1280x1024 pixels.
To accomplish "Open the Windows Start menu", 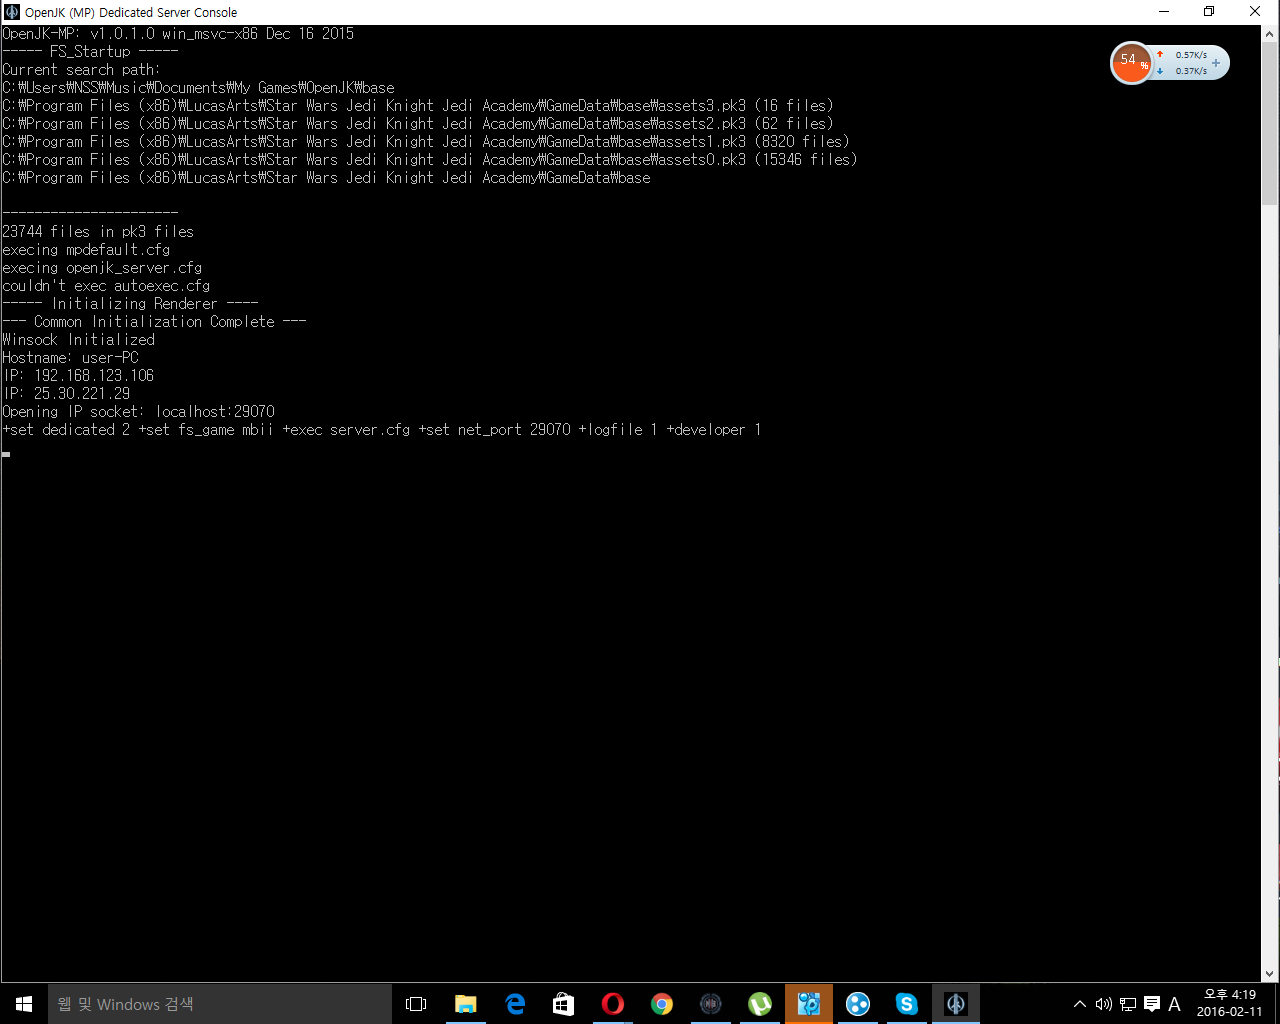I will [24, 1004].
